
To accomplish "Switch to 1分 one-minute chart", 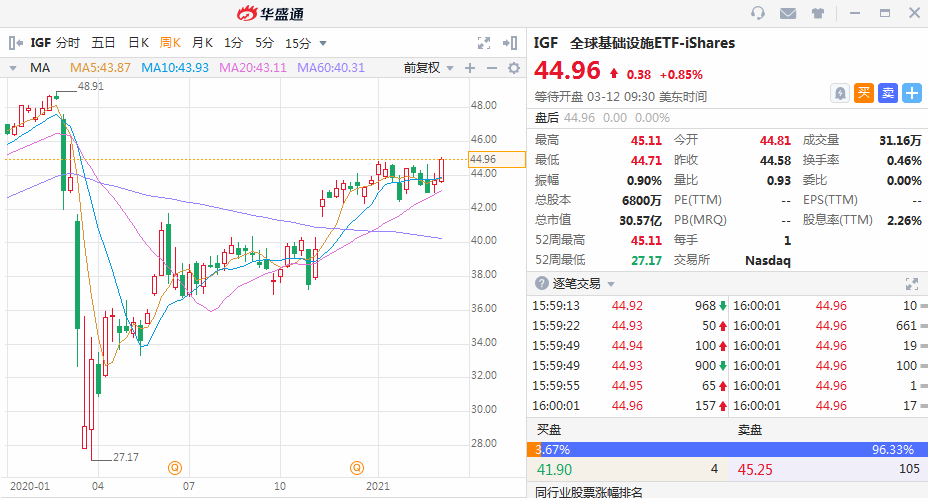I will pyautogui.click(x=233, y=43).
